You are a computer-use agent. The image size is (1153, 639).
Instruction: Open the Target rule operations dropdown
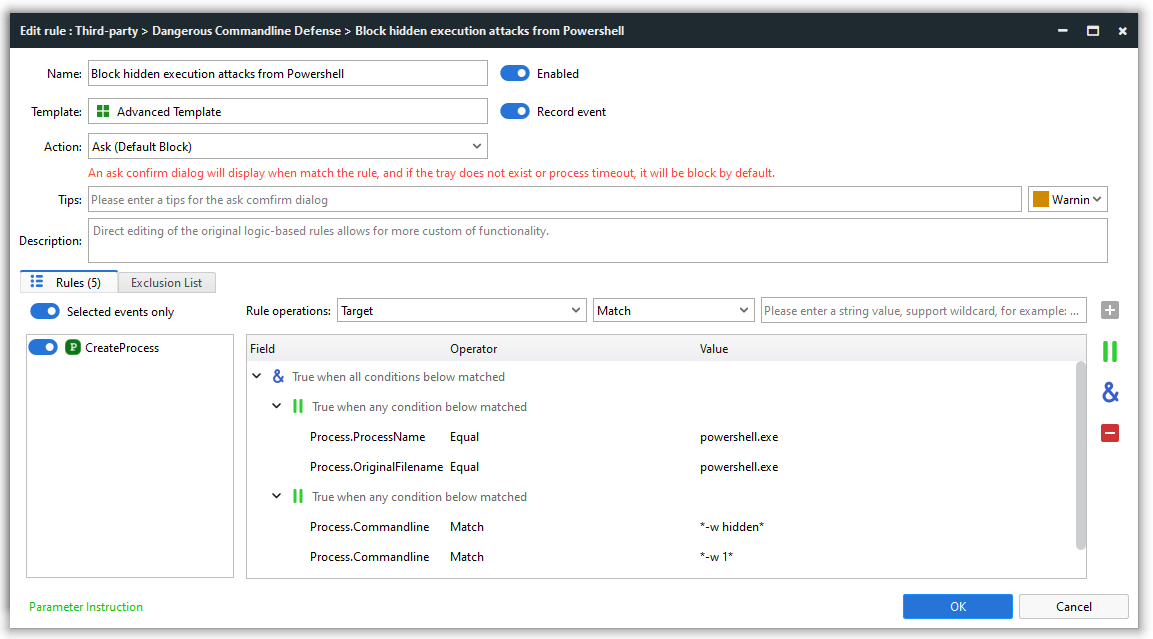(461, 311)
